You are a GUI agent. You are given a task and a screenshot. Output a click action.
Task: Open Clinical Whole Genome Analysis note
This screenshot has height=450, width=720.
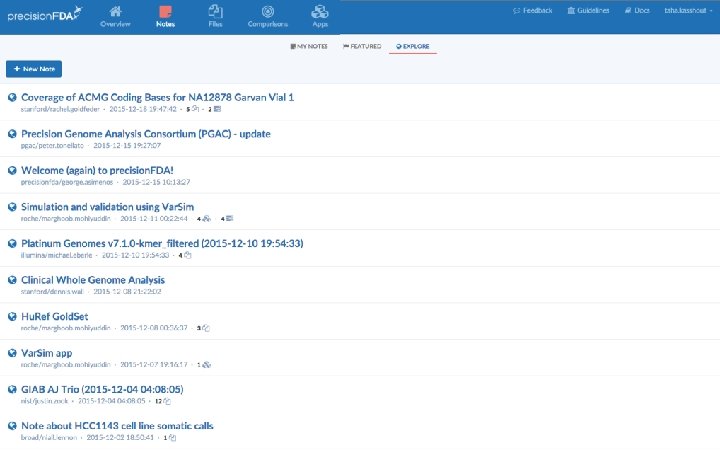pos(93,280)
